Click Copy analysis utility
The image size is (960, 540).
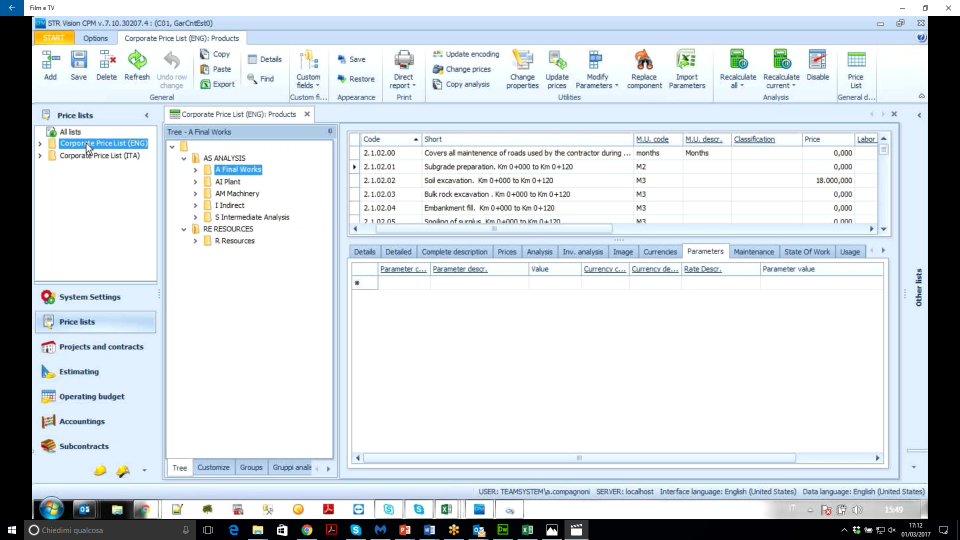[461, 84]
